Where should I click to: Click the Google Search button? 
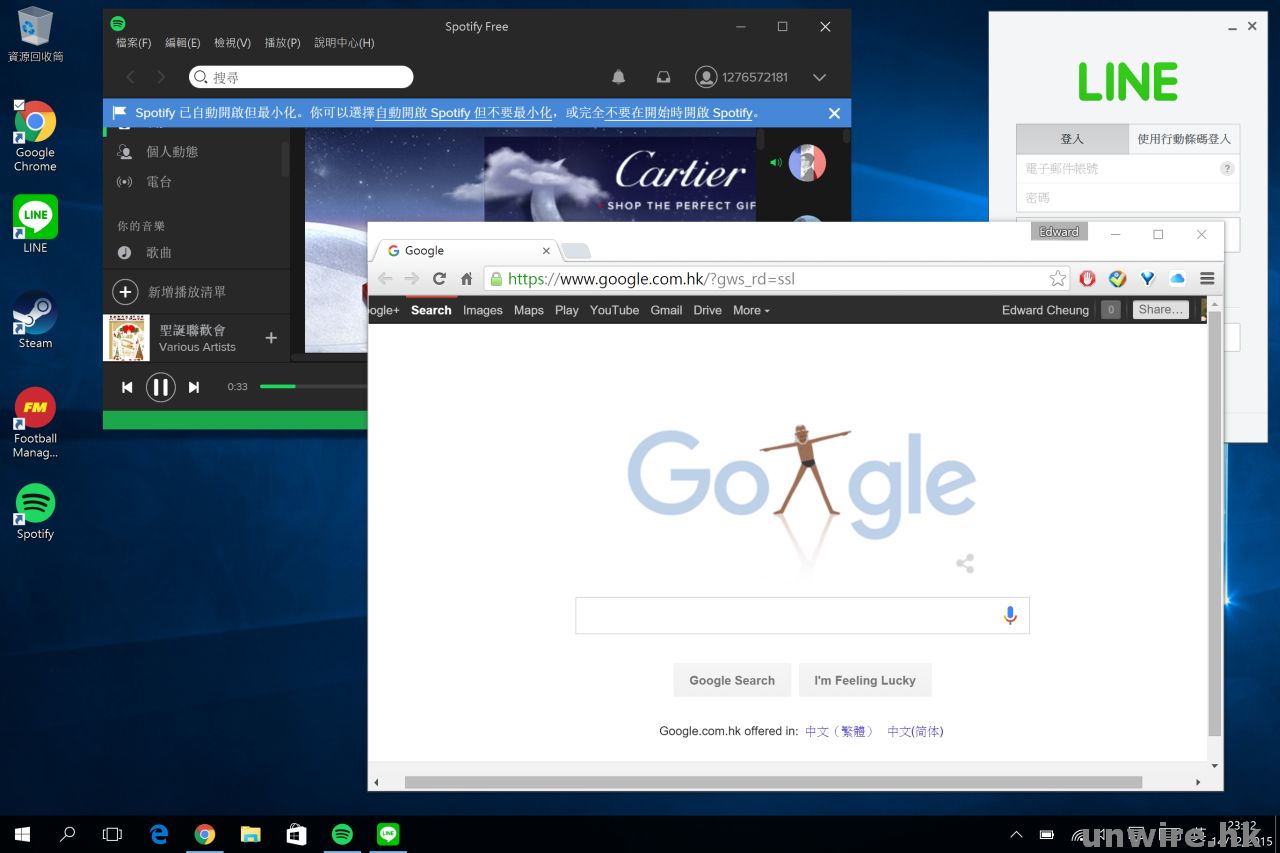click(x=732, y=680)
